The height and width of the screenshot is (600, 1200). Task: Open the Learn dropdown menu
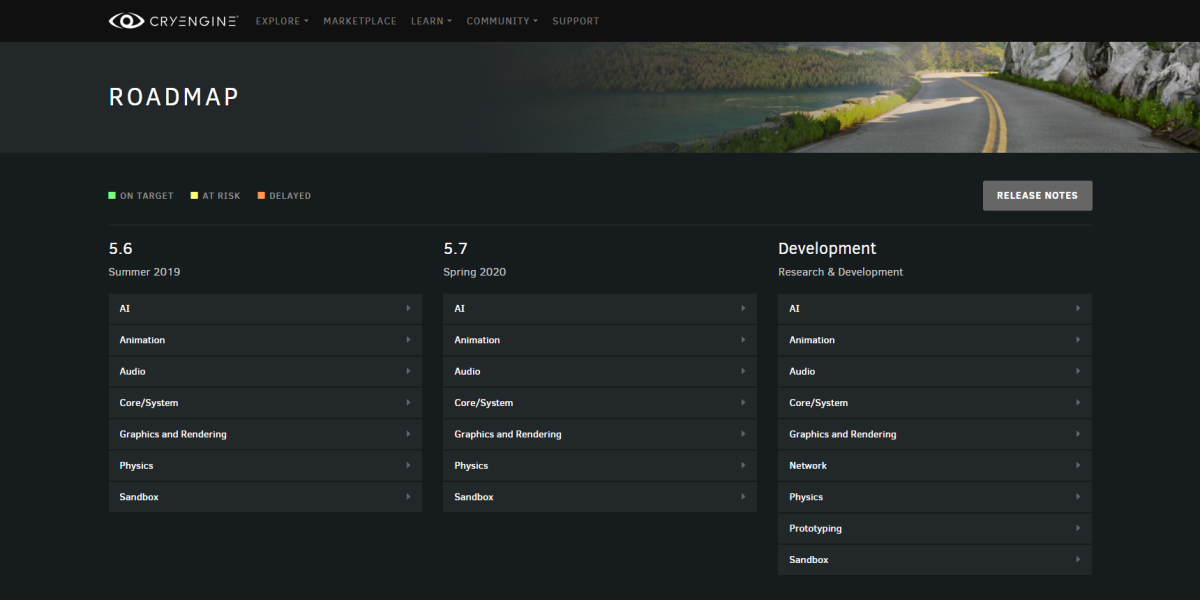(x=431, y=21)
